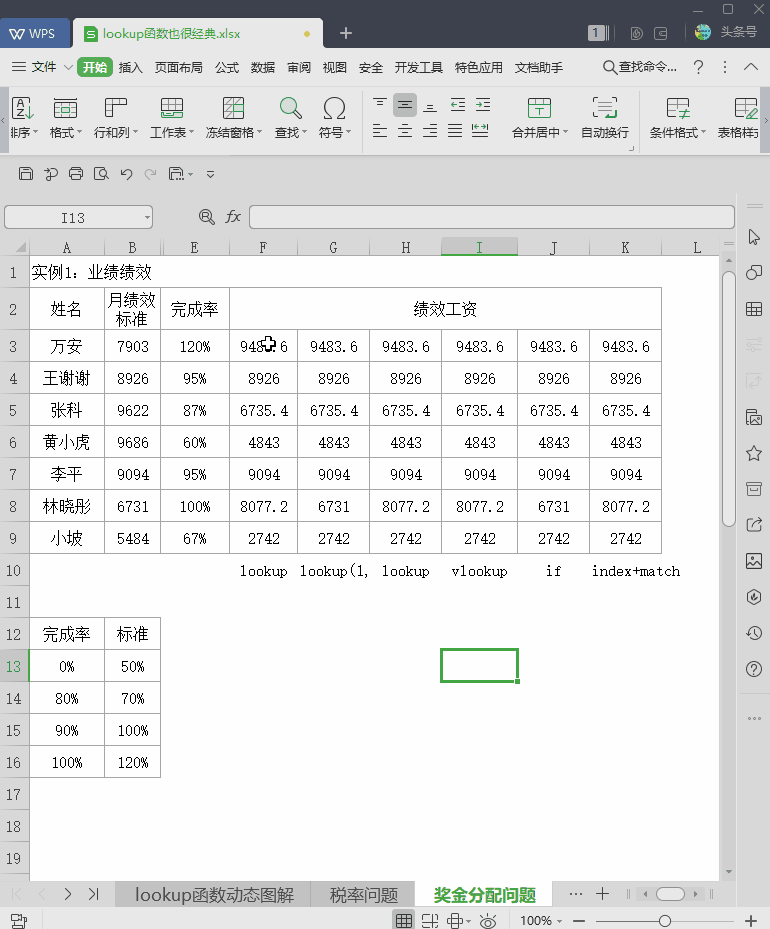Open the Worksheet (工作表) tool
The width and height of the screenshot is (770, 929).
tap(172, 117)
